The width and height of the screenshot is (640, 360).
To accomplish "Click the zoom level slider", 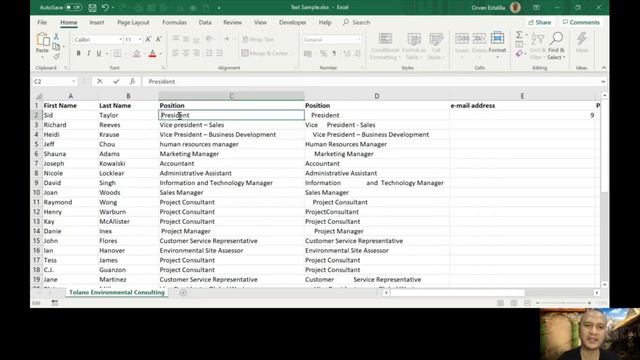I will pyautogui.click(x=564, y=303).
